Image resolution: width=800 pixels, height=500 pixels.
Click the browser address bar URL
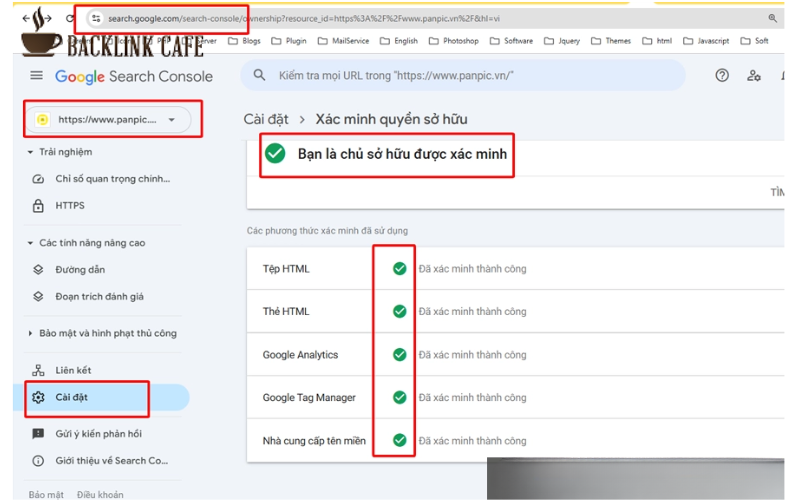tap(304, 19)
